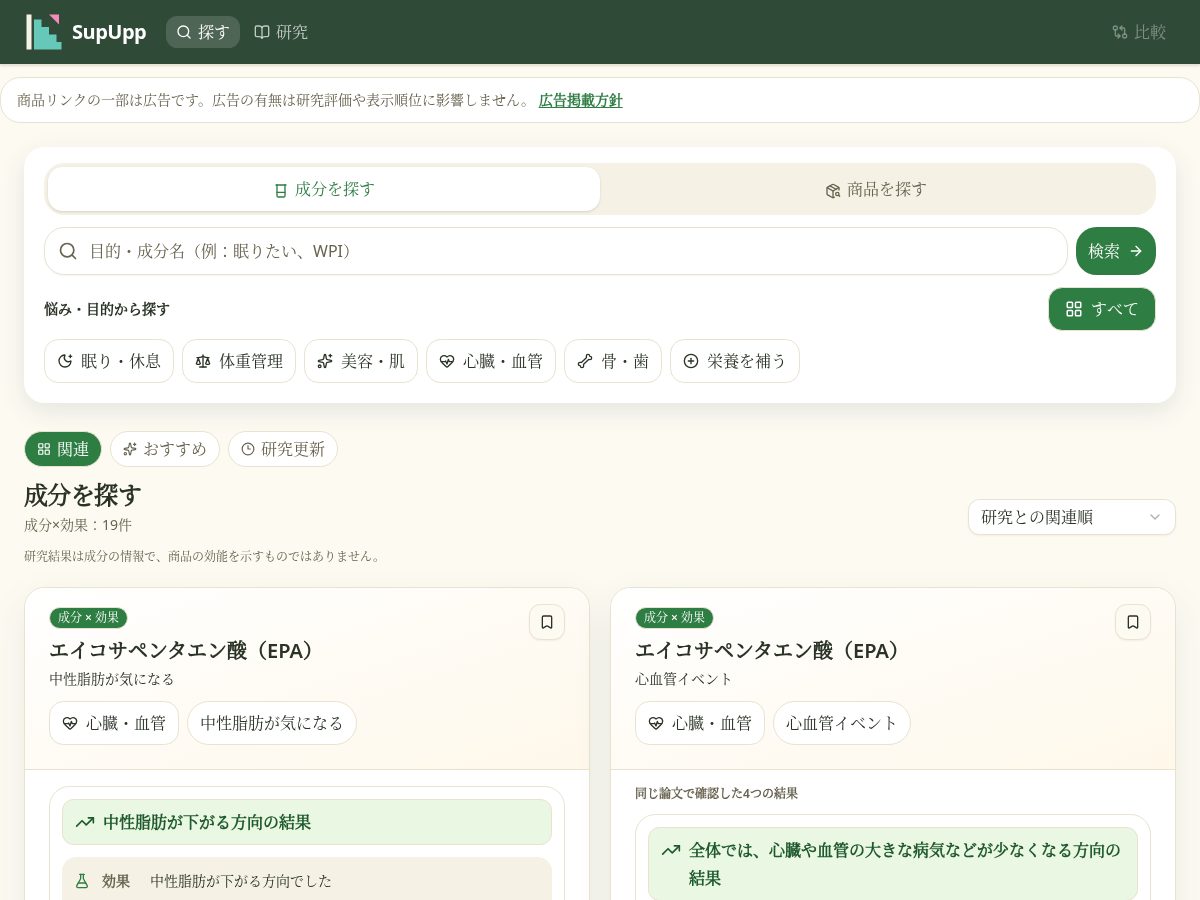Bookmark the EPA 中性脂肪が気になる card

coord(547,622)
